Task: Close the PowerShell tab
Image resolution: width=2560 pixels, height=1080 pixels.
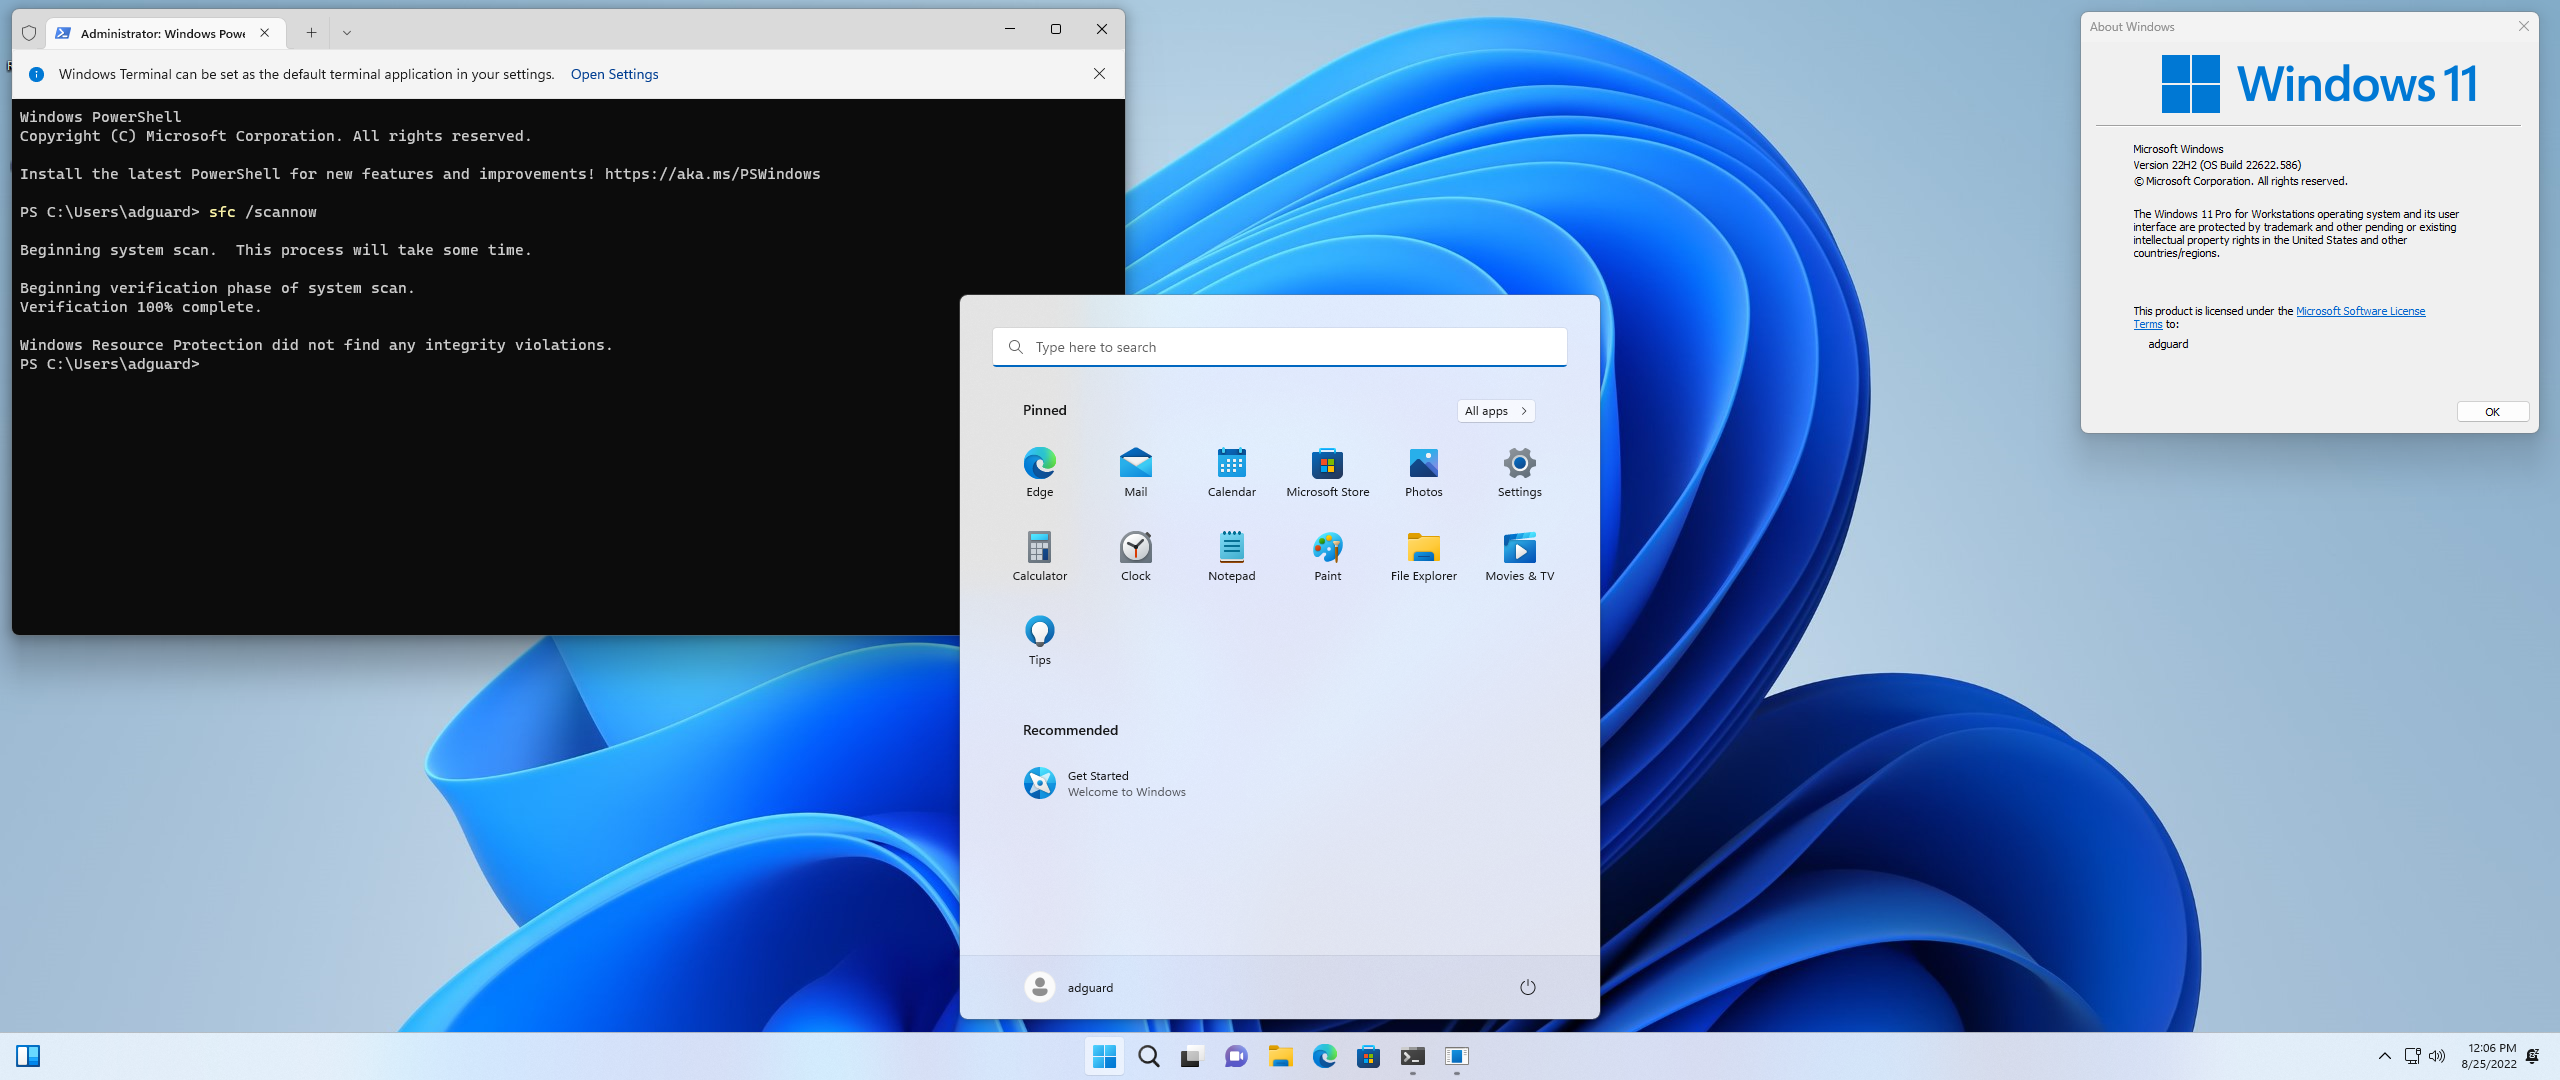Action: [x=264, y=32]
